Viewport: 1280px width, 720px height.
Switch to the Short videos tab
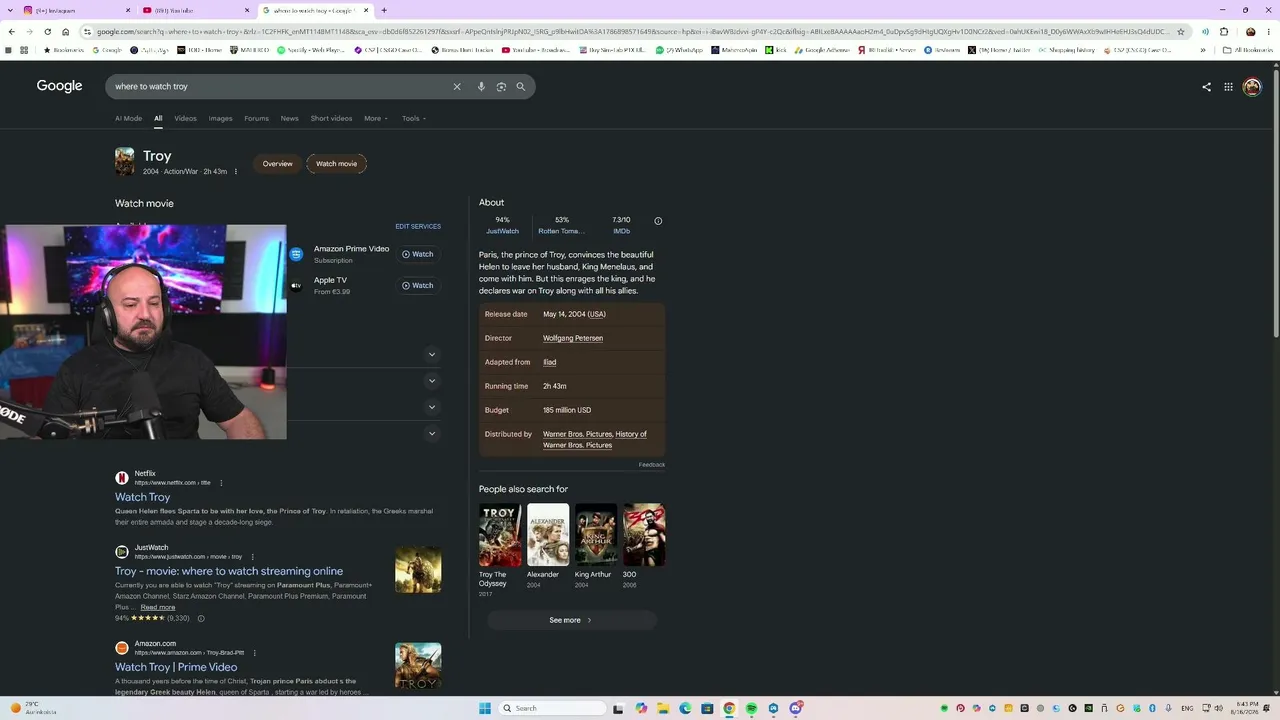coord(331,119)
